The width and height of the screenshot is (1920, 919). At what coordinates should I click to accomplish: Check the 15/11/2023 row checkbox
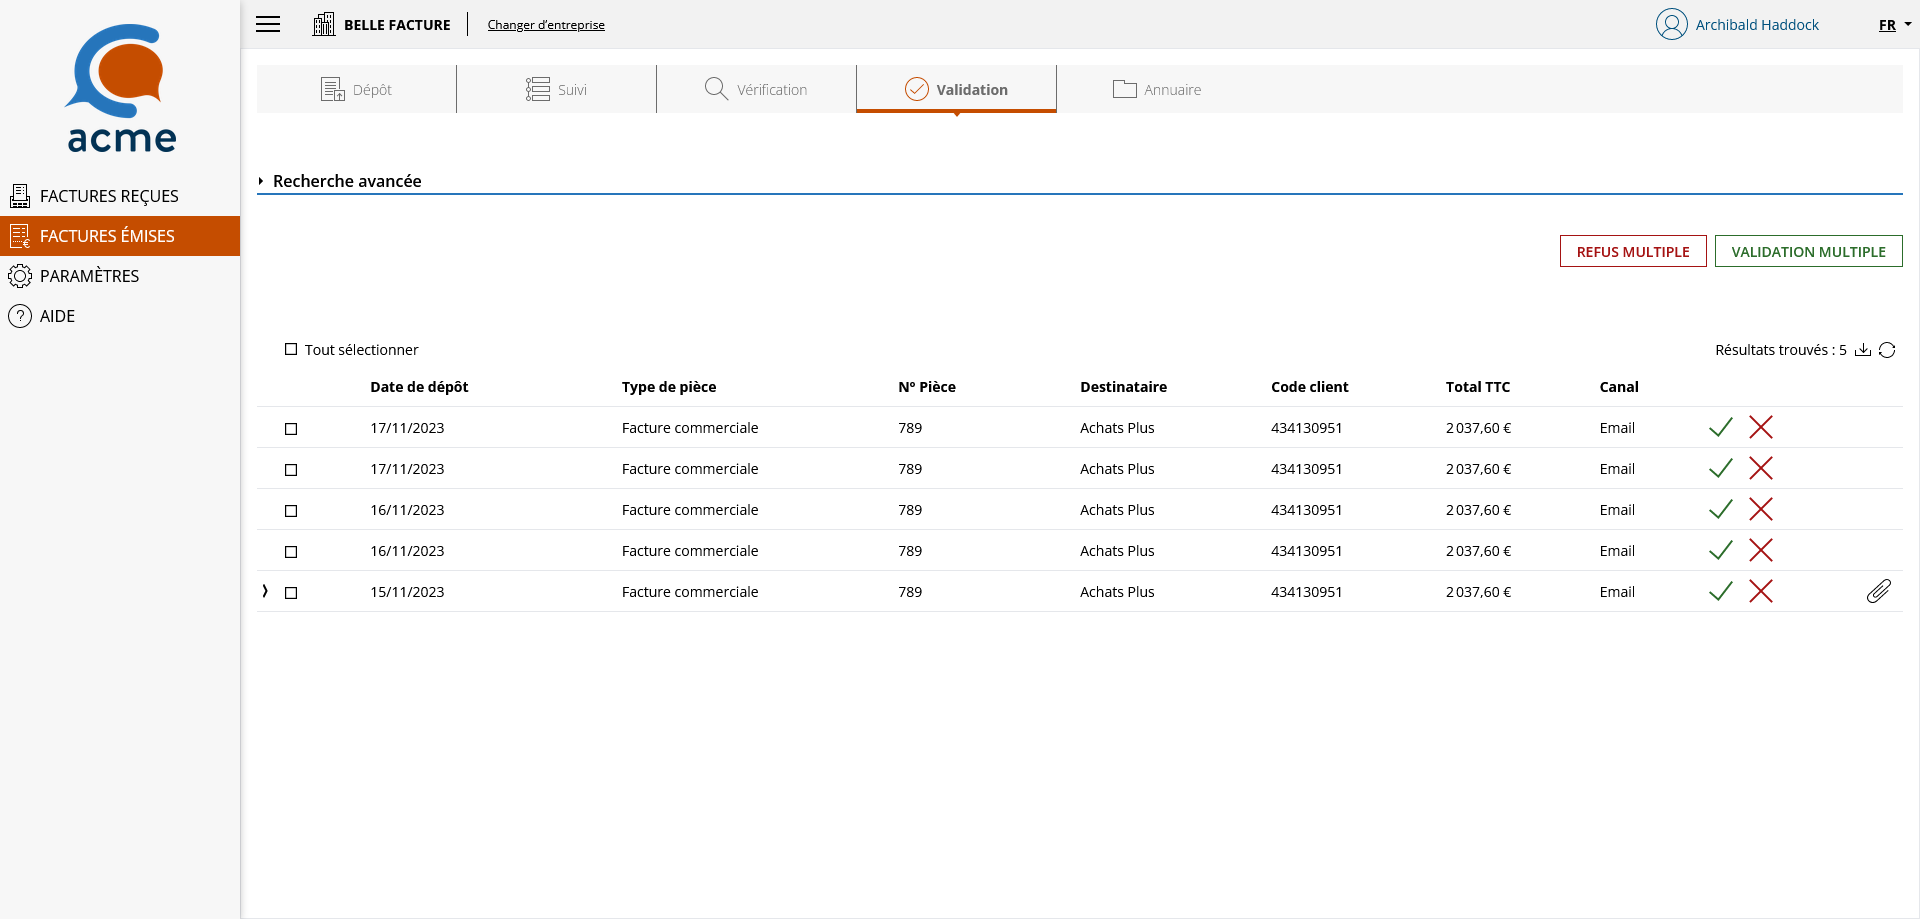point(291,593)
